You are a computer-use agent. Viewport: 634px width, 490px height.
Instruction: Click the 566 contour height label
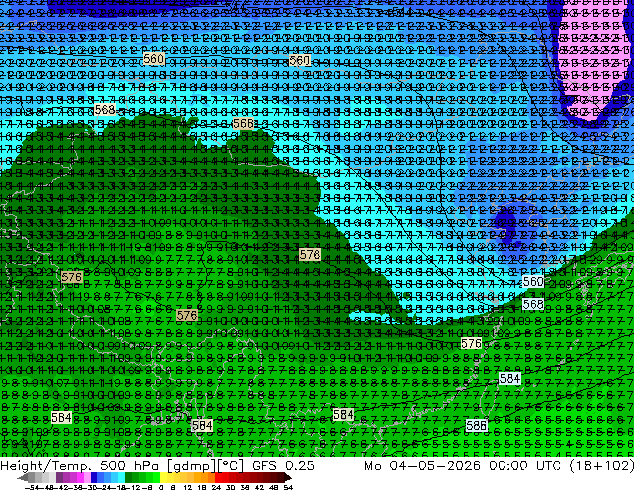243,124
